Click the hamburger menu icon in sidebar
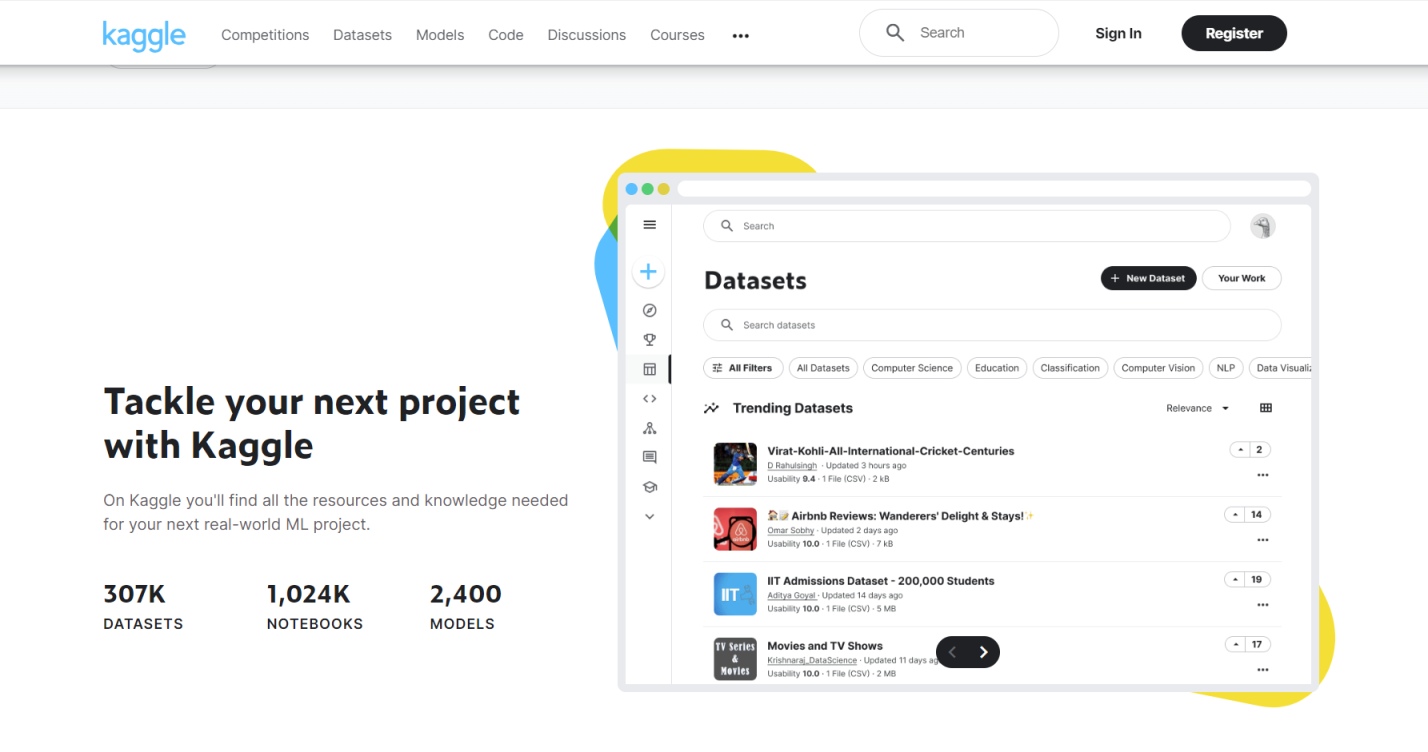 (x=649, y=225)
